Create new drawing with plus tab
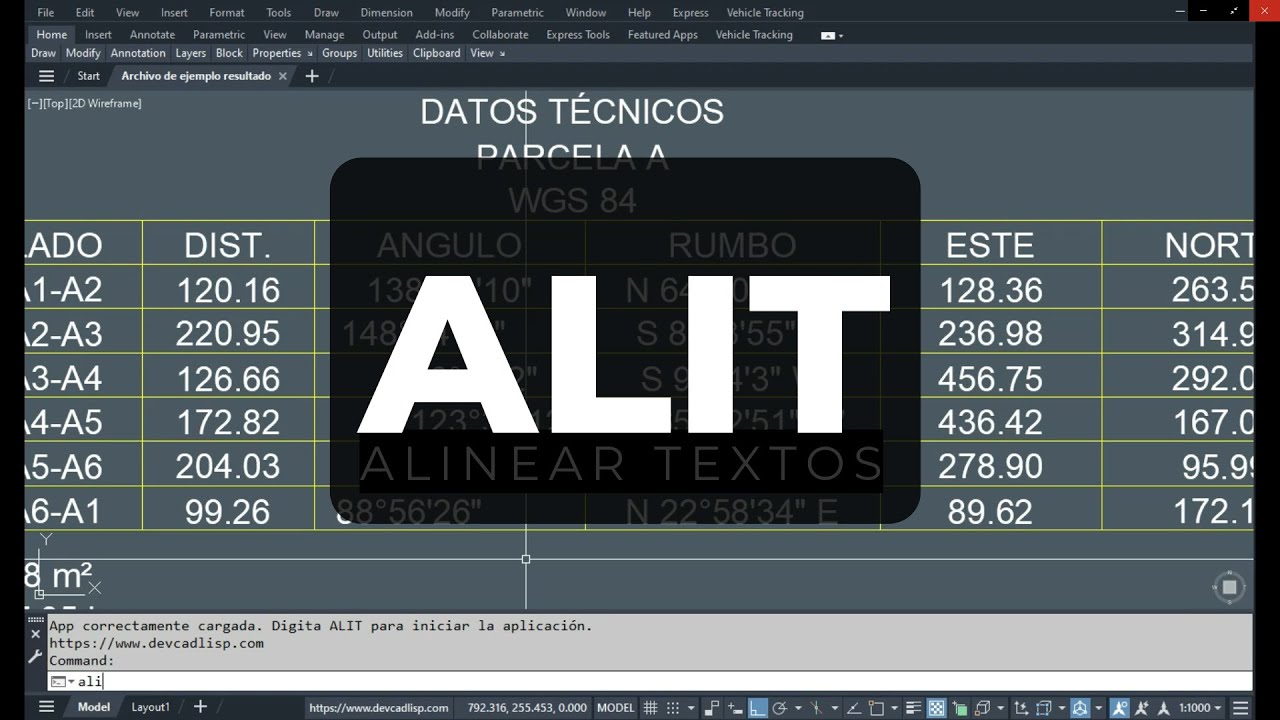Screen dimensions: 1280x720 (x=311, y=76)
